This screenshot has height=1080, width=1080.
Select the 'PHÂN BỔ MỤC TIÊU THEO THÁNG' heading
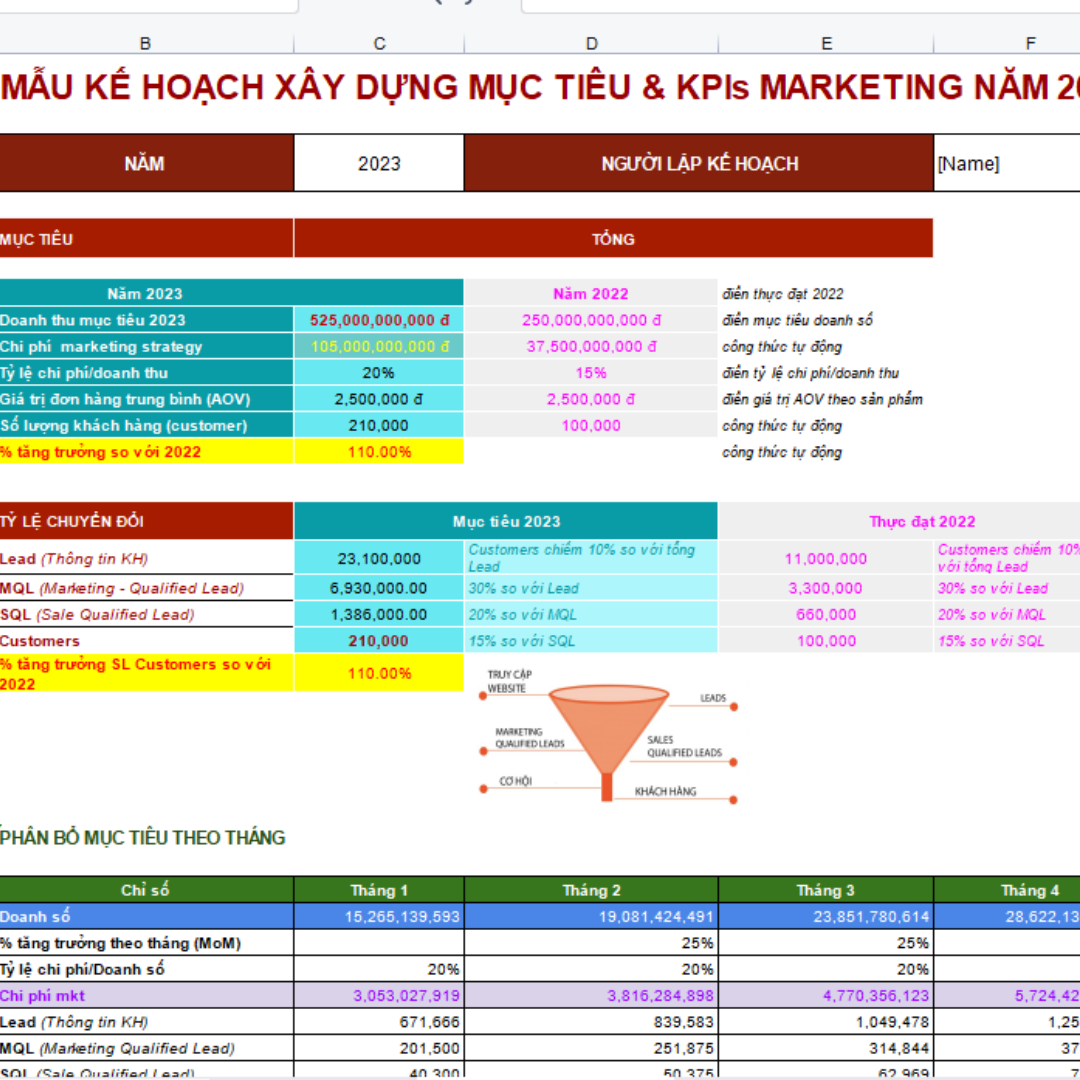[143, 837]
